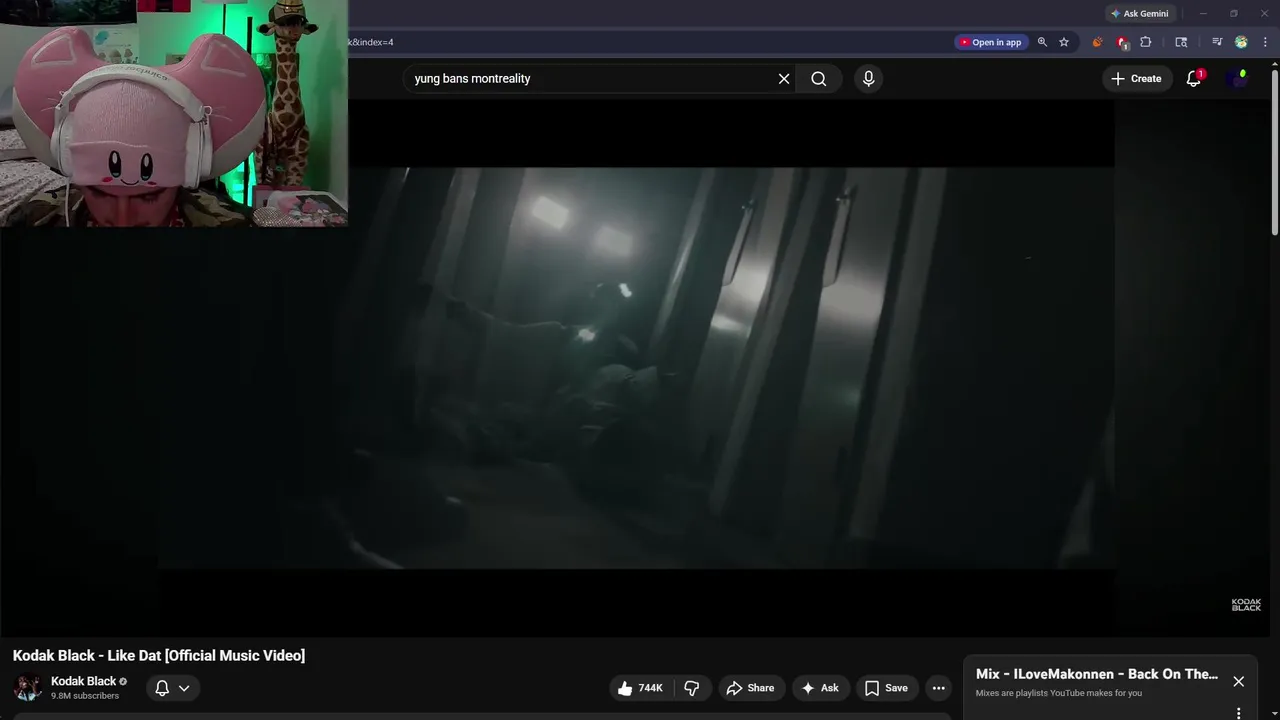Open the browser Extensions puzzle icon
Image resolution: width=1280 pixels, height=720 pixels.
(1146, 42)
